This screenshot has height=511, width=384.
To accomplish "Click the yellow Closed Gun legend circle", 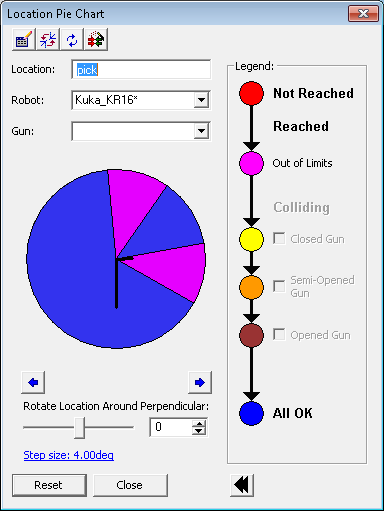I will click(251, 239).
